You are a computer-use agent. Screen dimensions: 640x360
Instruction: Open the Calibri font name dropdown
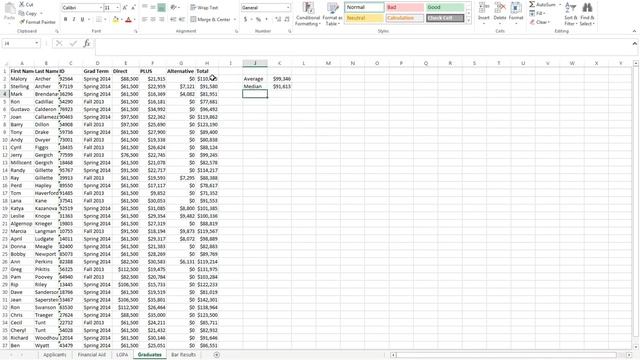click(x=100, y=8)
